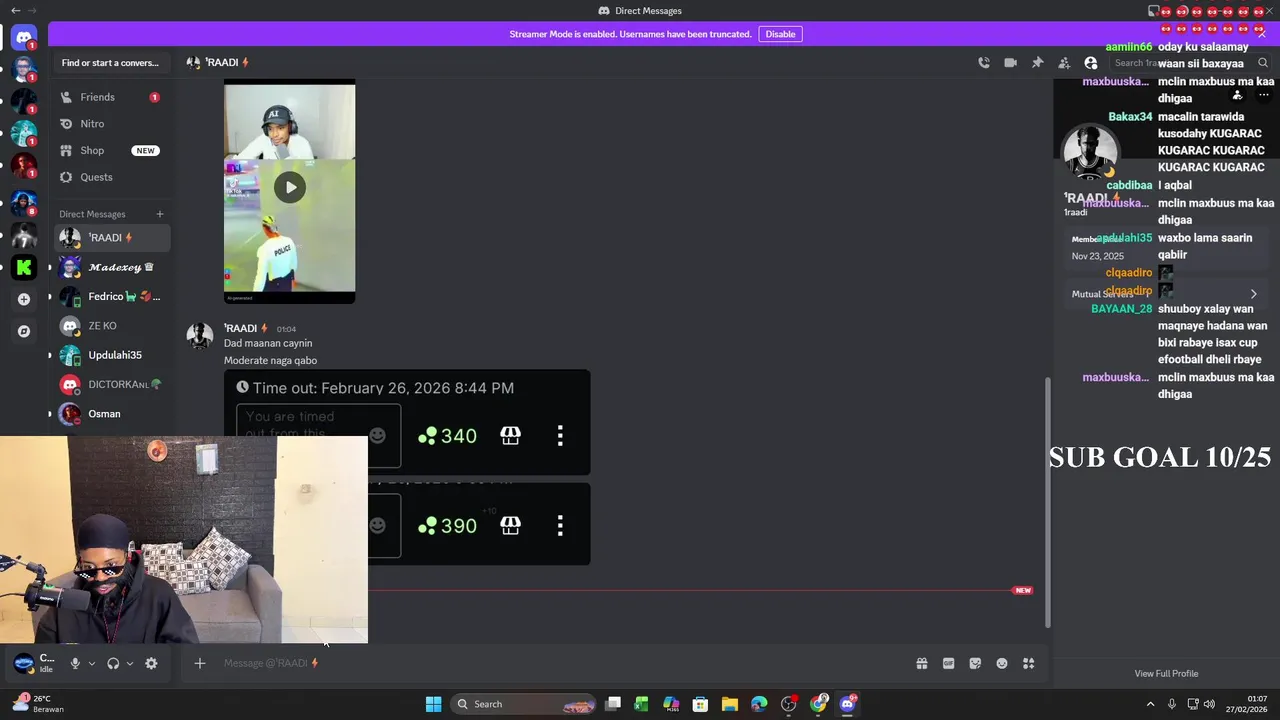Start a video call
1280x720 pixels.
point(1010,62)
